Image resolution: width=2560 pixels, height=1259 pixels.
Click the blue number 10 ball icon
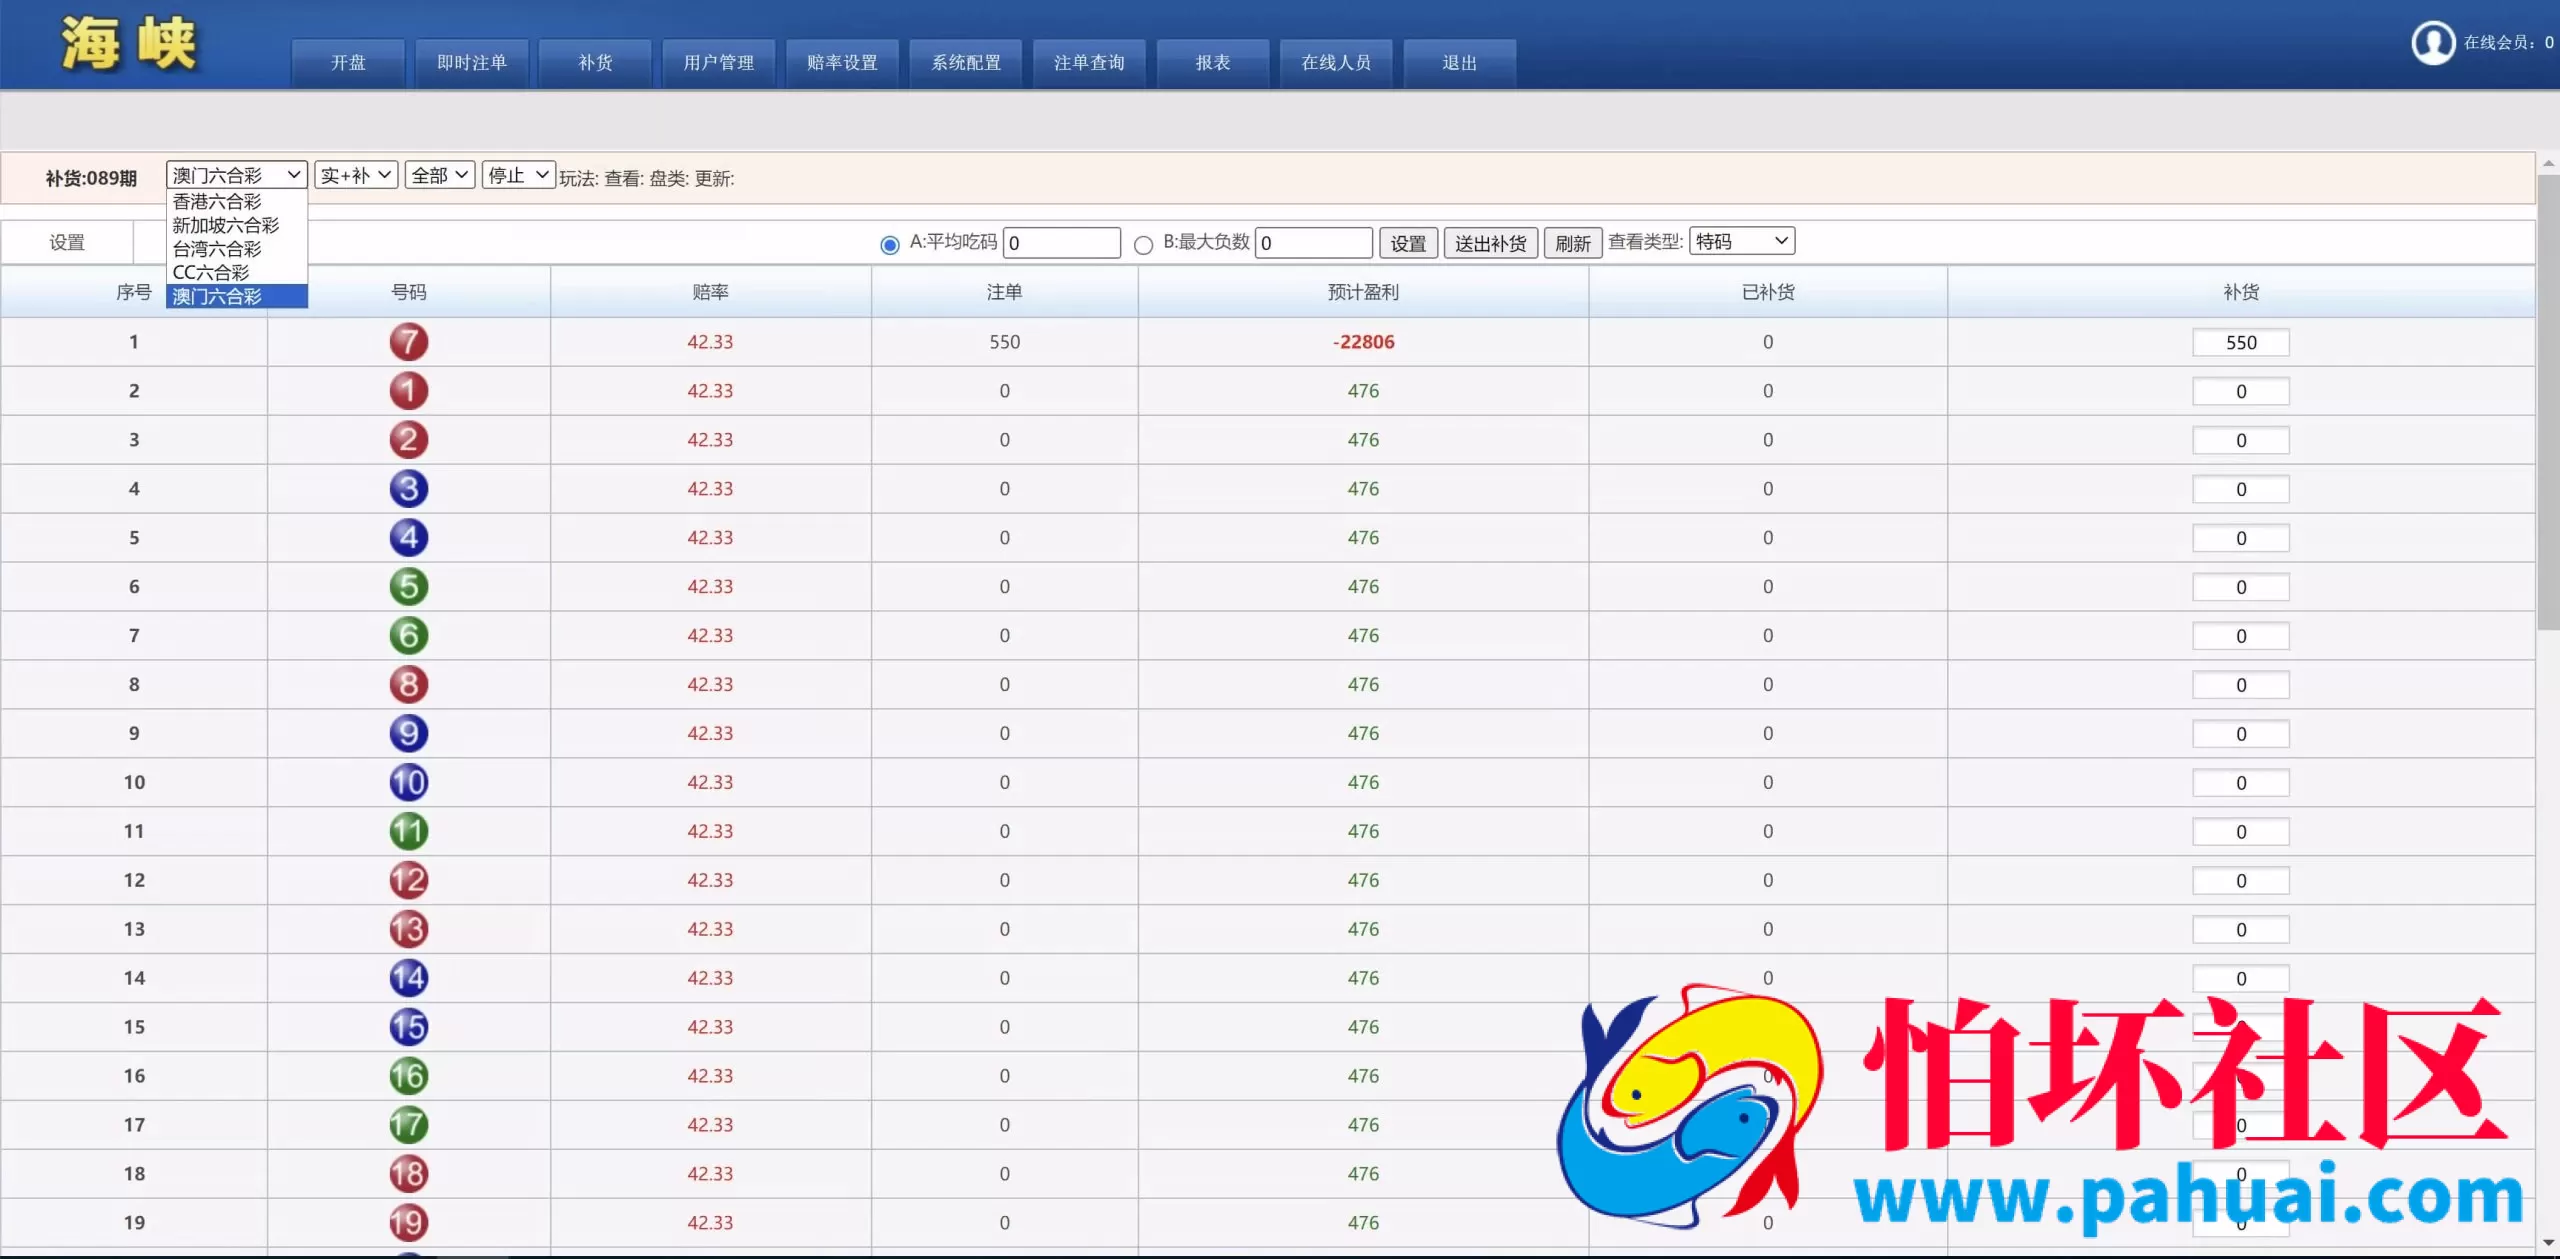408,782
